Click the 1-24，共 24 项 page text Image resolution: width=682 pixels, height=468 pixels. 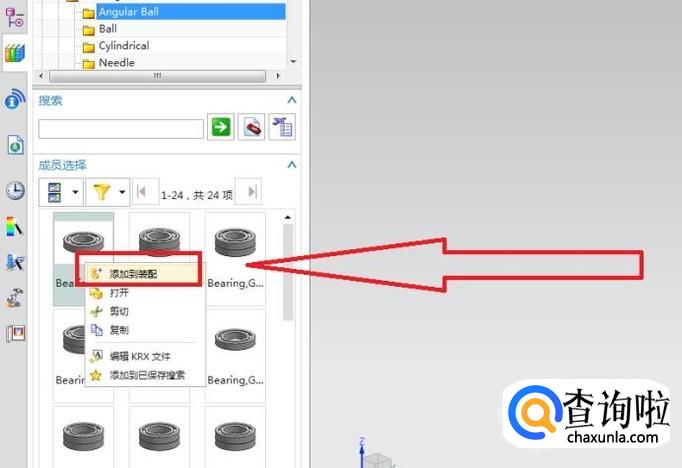pyautogui.click(x=197, y=195)
